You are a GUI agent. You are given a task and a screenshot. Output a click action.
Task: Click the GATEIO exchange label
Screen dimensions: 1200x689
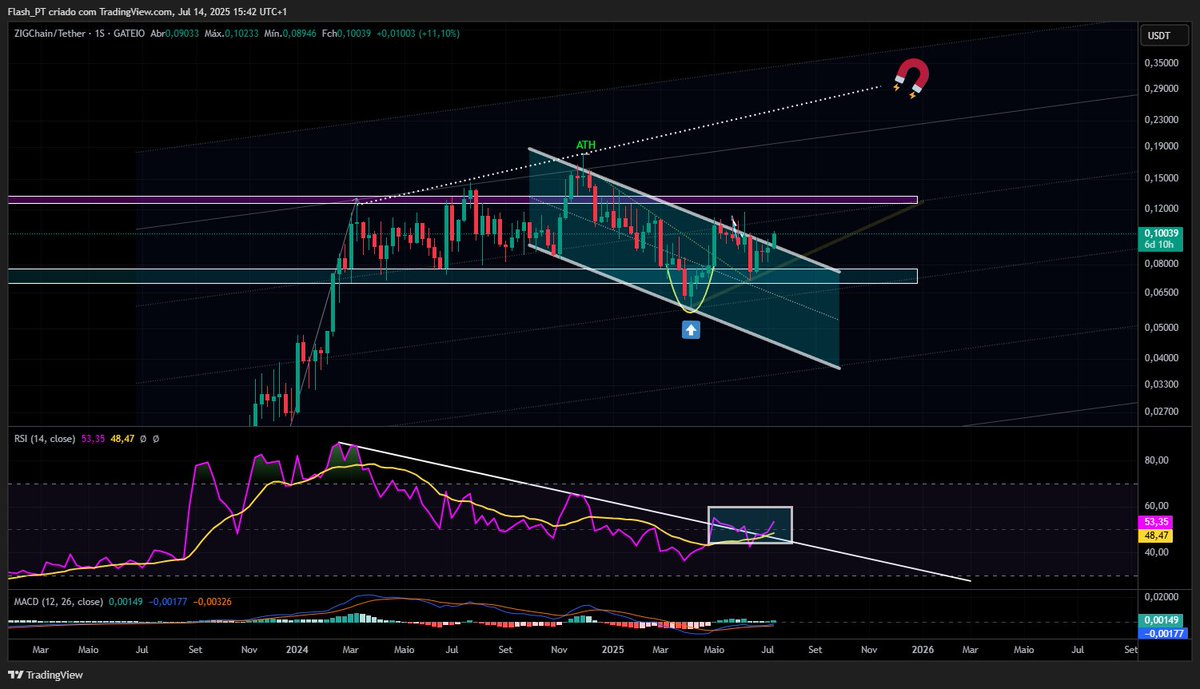coord(129,33)
